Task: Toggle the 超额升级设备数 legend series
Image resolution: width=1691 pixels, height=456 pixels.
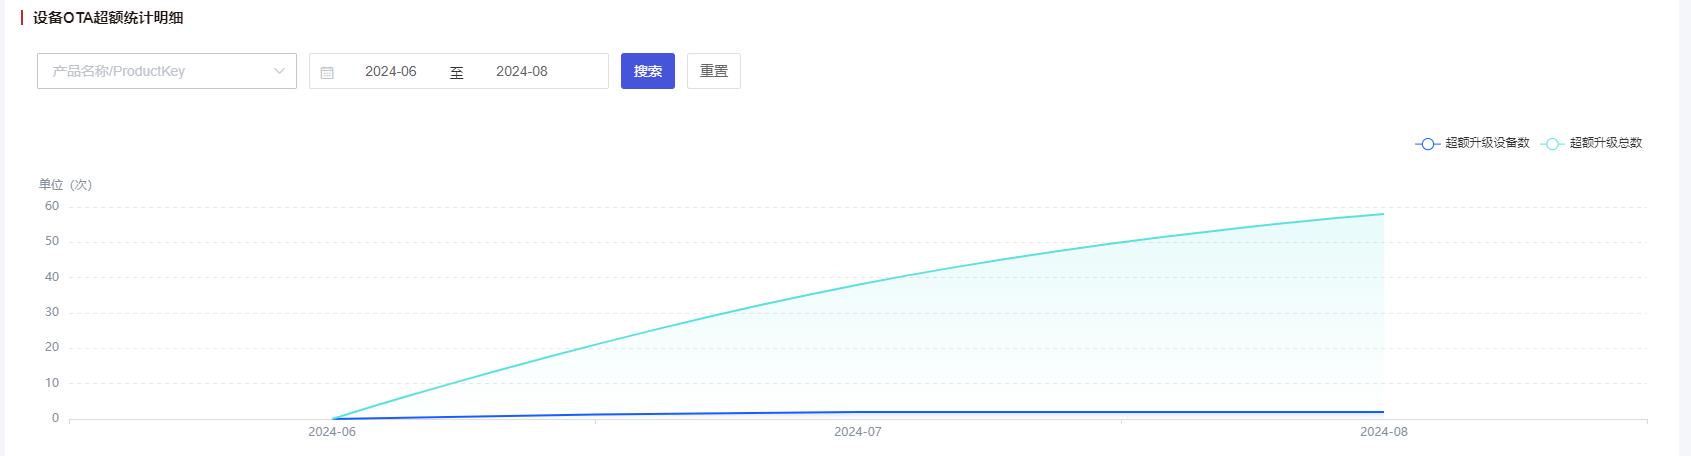Action: 1473,143
